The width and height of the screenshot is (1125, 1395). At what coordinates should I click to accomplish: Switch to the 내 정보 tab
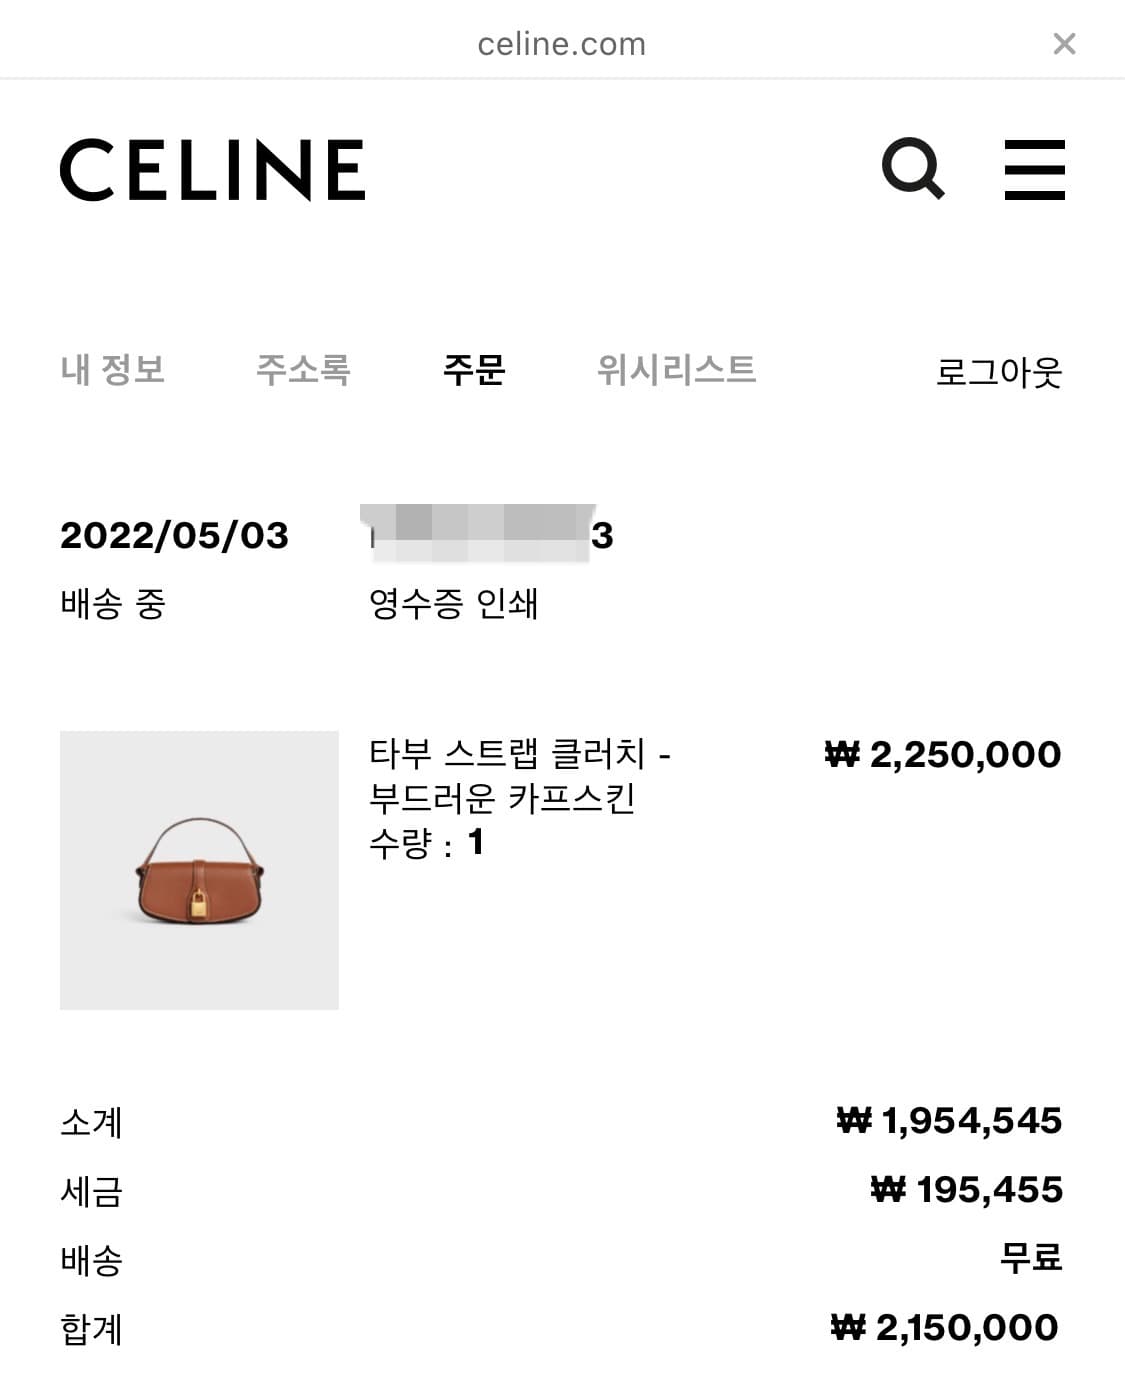pyautogui.click(x=113, y=371)
